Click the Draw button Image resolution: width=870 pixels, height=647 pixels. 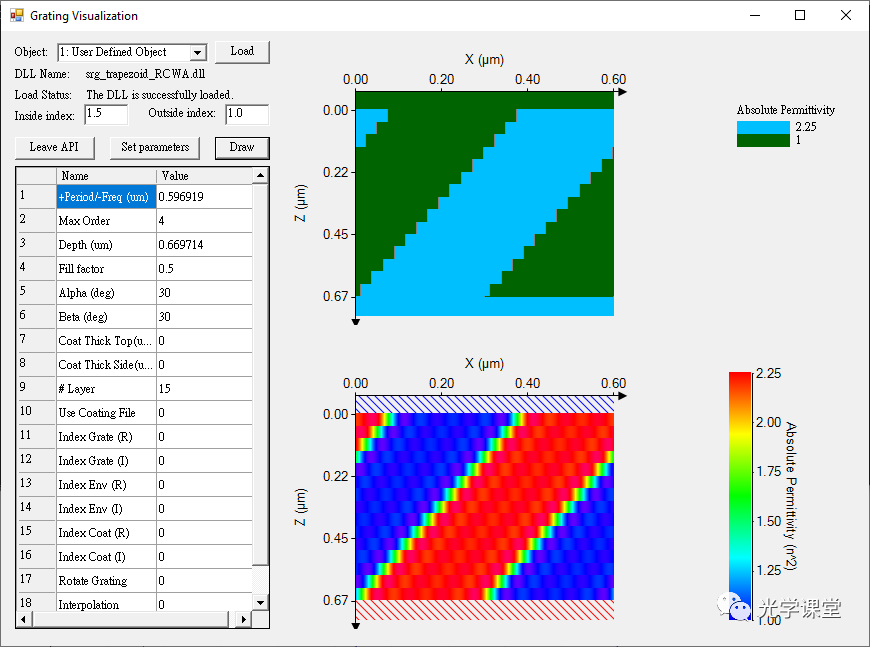[242, 148]
